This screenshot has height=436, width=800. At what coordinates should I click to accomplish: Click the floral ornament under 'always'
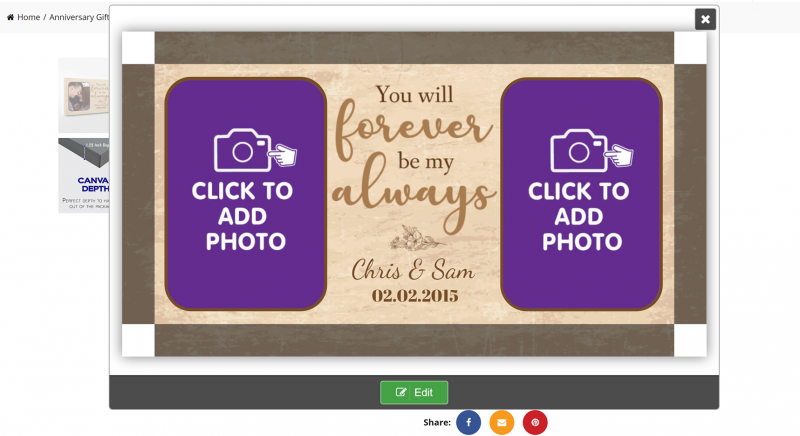click(x=414, y=237)
